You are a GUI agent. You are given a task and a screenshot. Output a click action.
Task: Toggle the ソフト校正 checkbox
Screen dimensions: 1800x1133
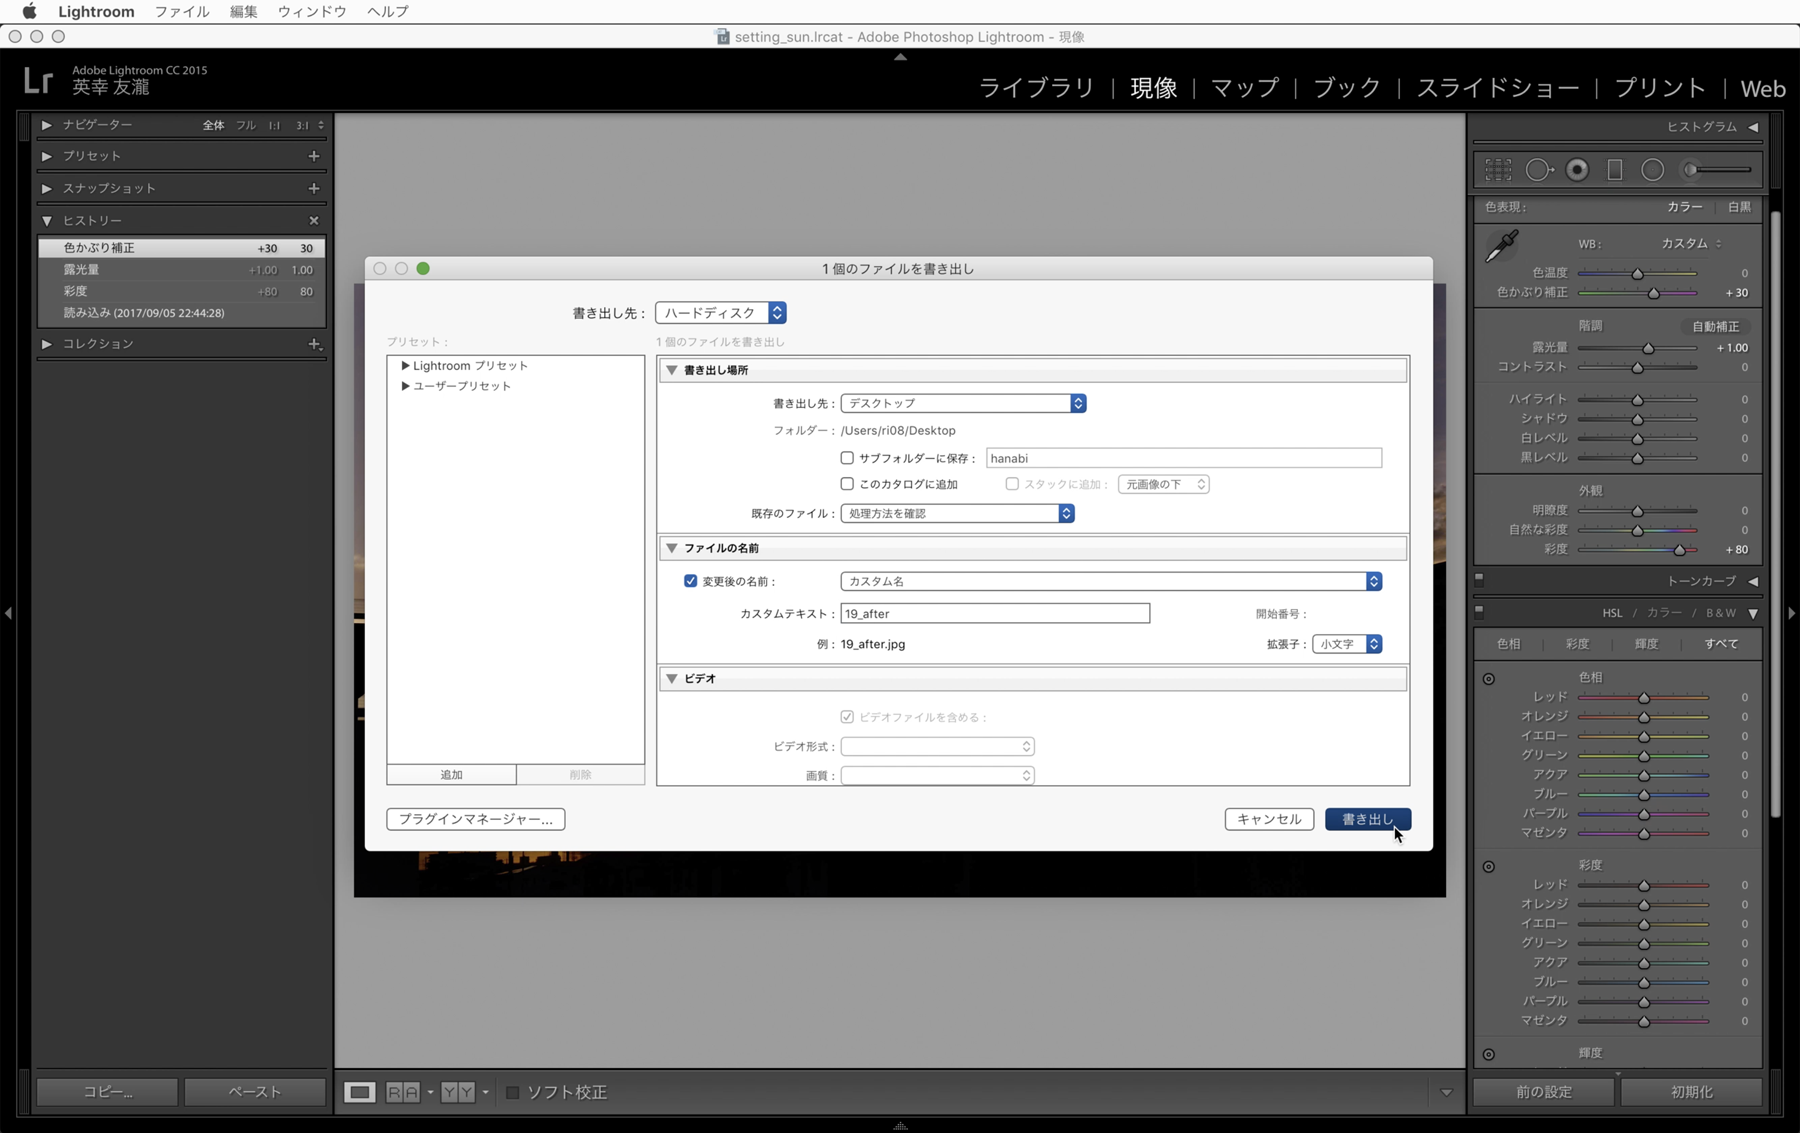pos(512,1092)
